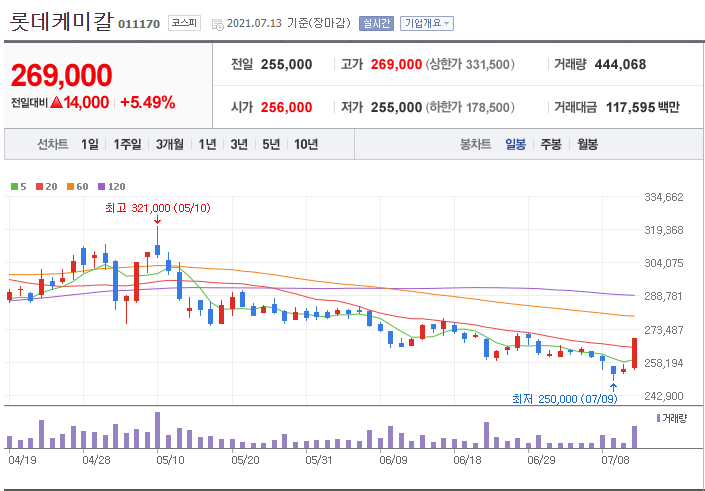Click the red up triangle next to 14,000
This screenshot has height=491, width=705.
coord(56,103)
